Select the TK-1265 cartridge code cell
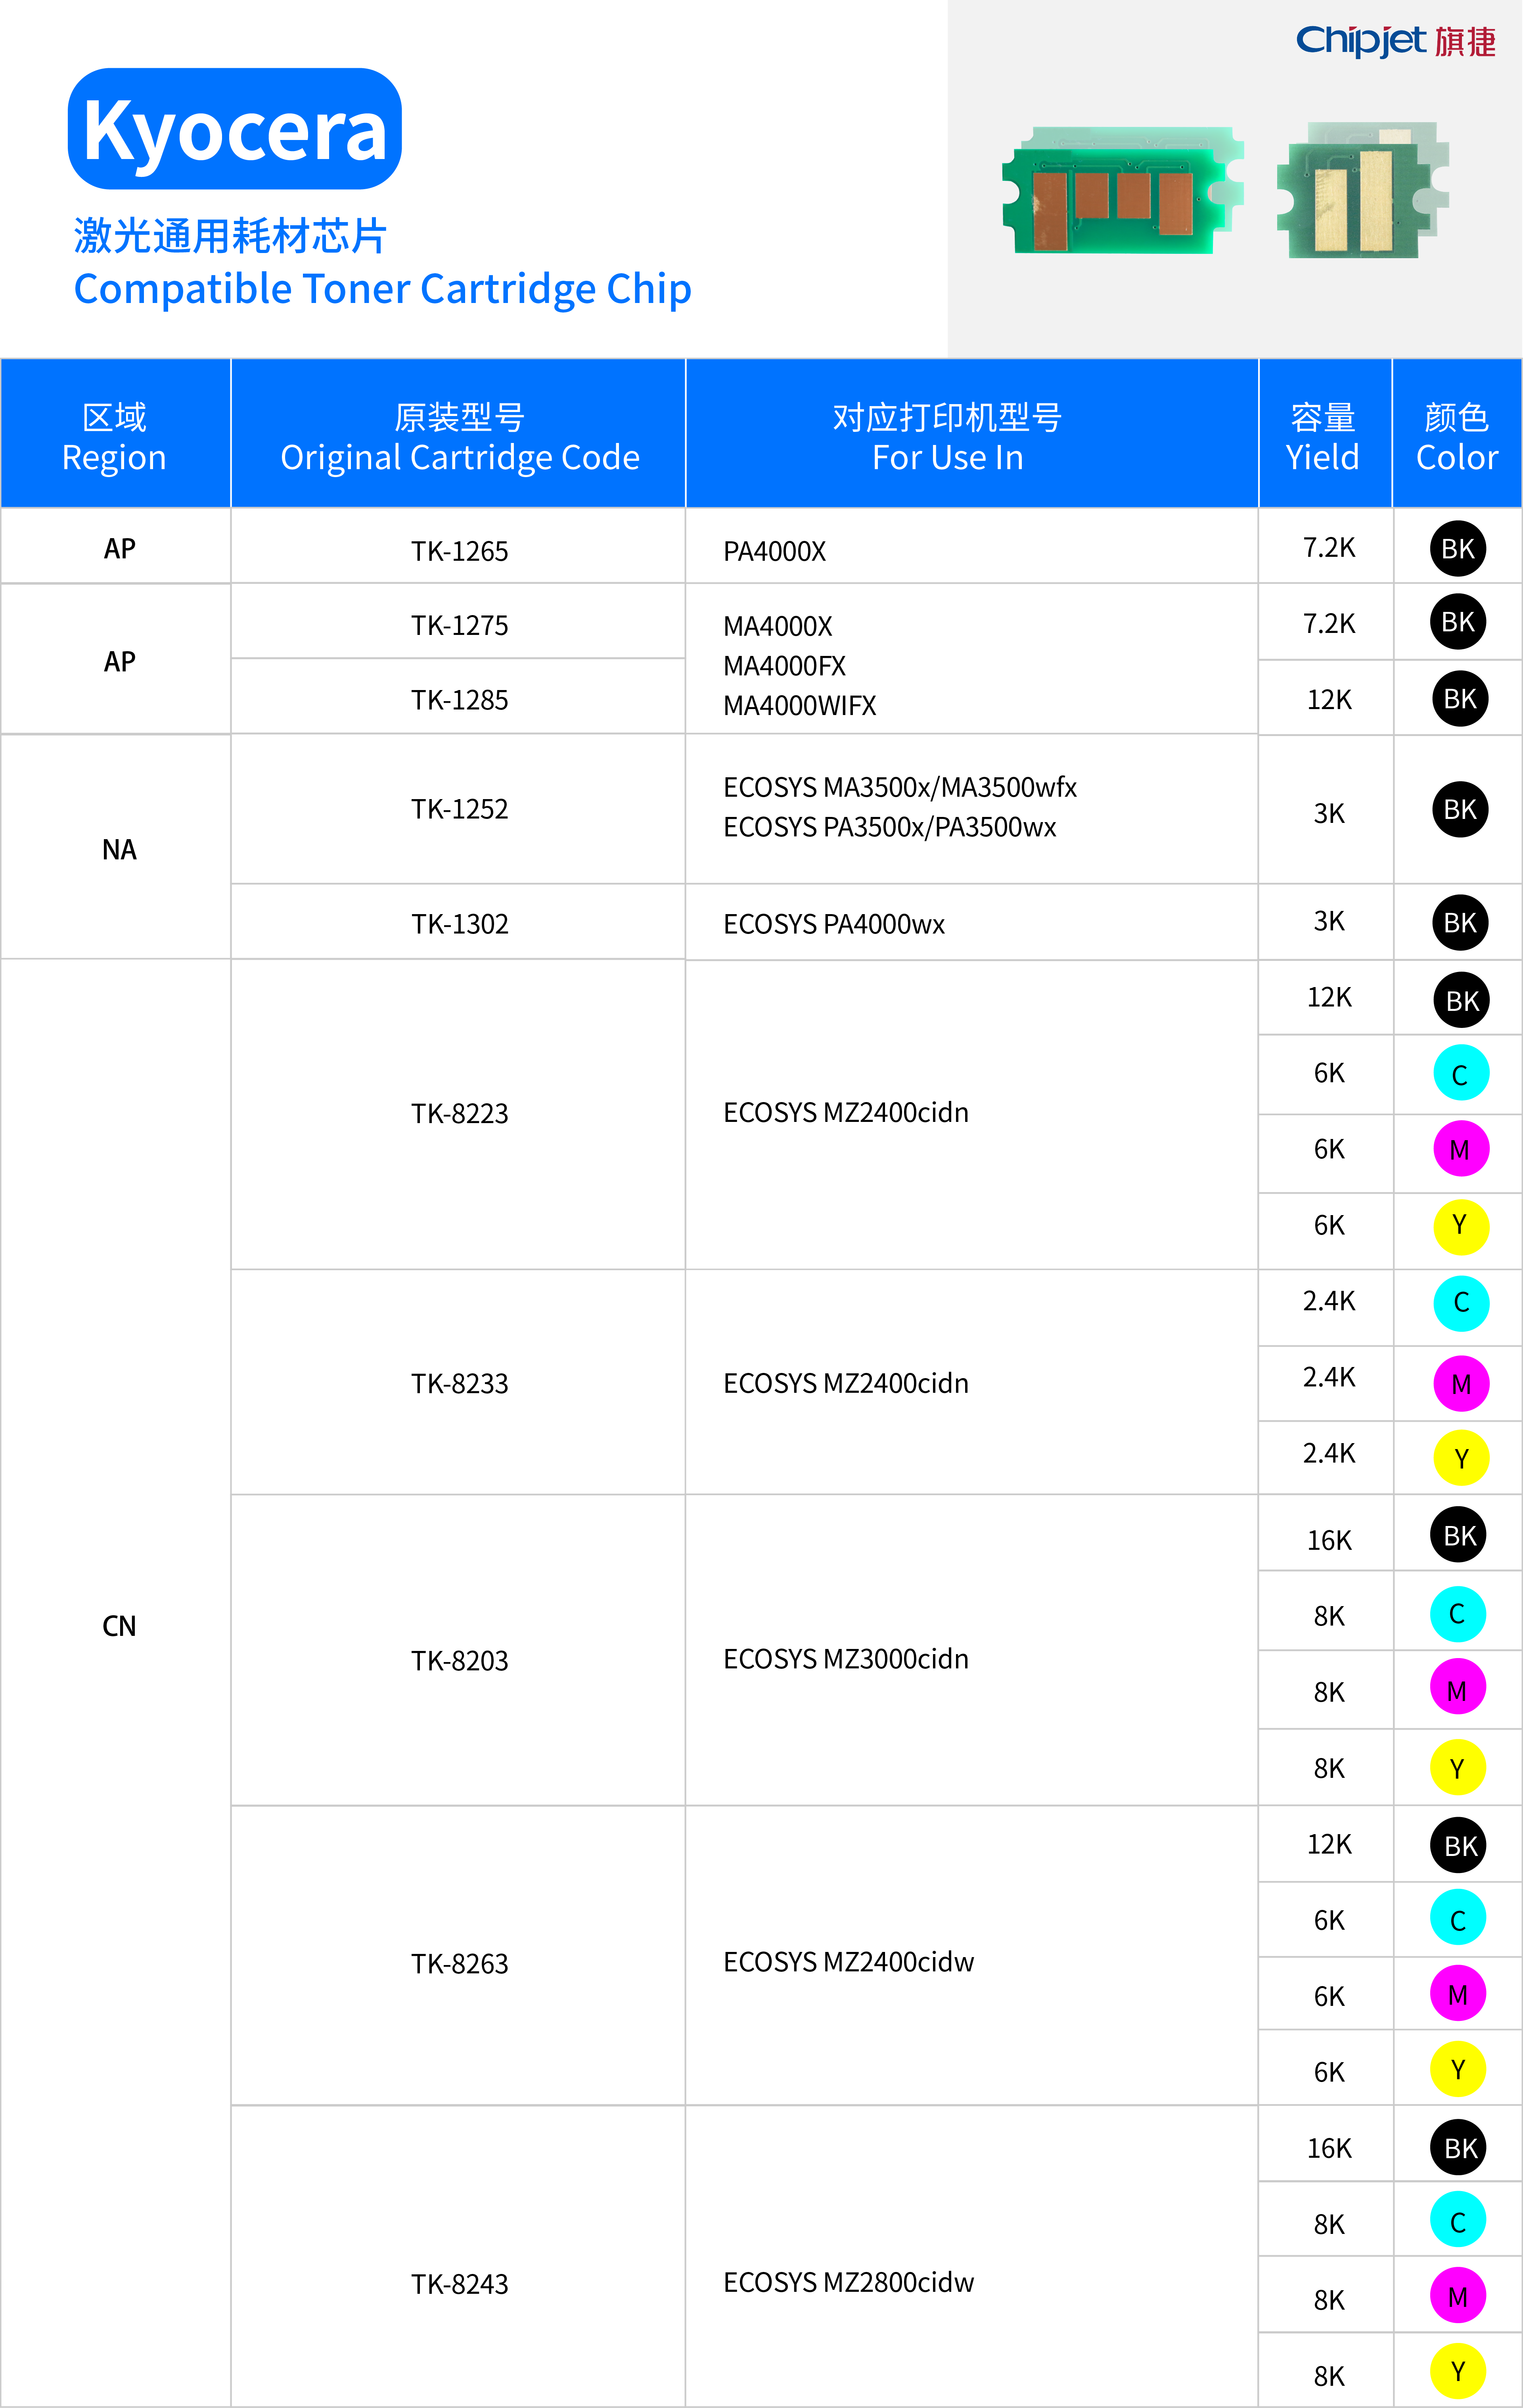Image resolution: width=1523 pixels, height=2408 pixels. click(459, 550)
